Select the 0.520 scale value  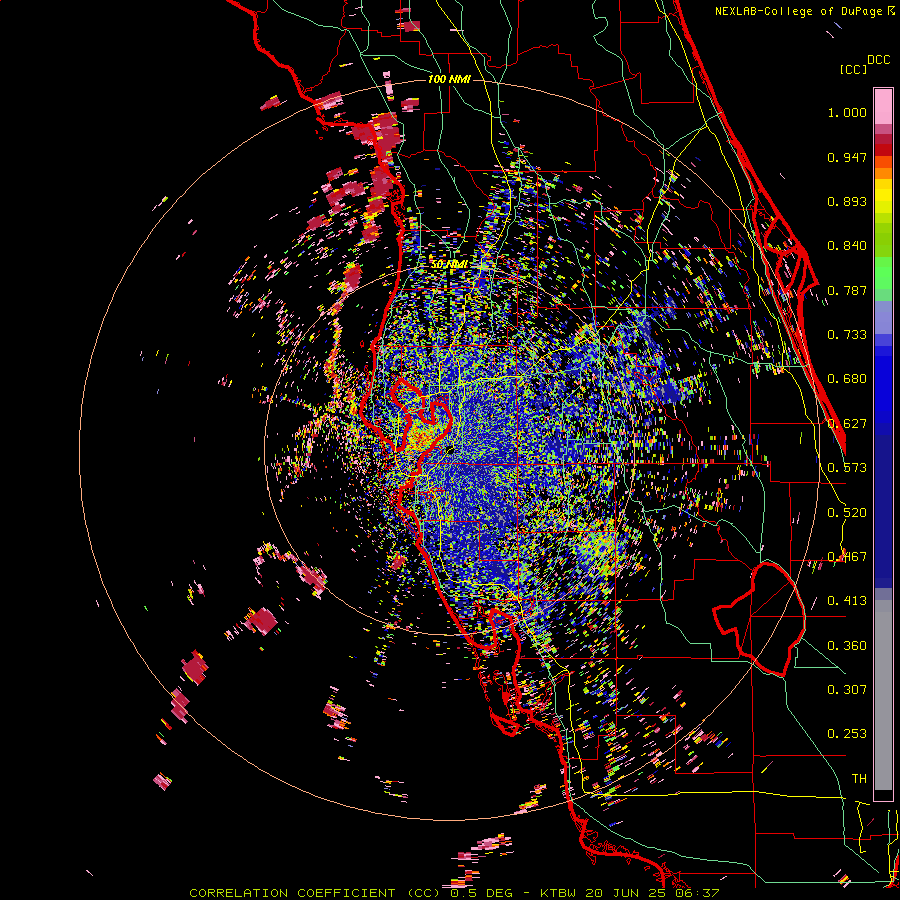[x=847, y=513]
